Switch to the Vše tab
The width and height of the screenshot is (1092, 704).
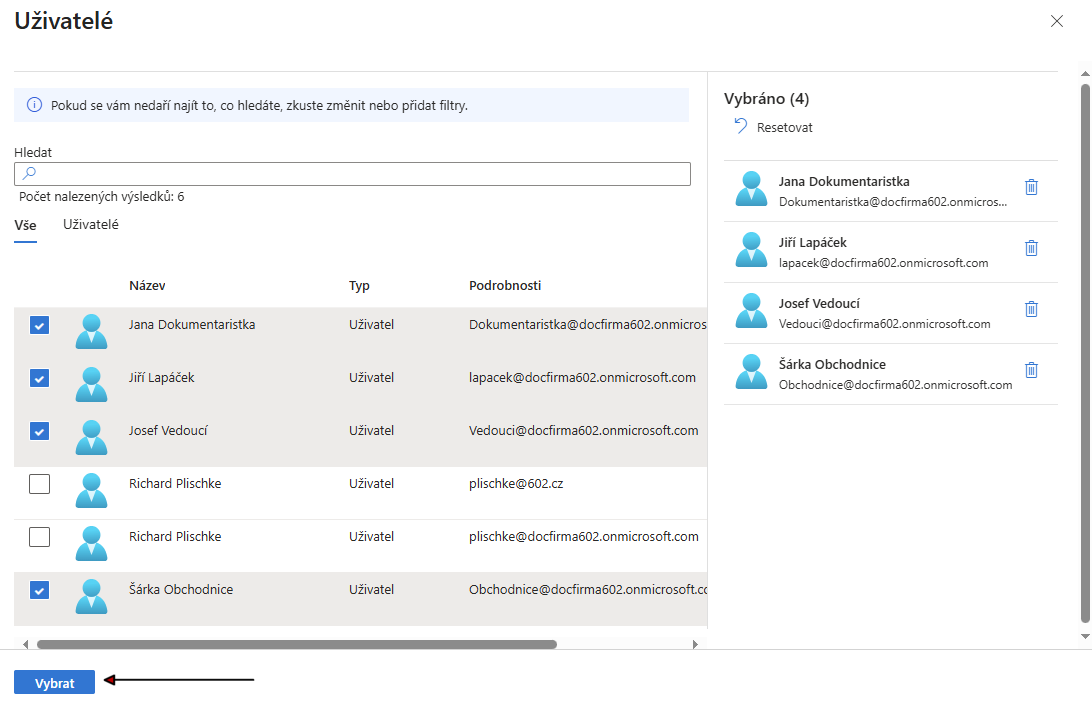[25, 226]
